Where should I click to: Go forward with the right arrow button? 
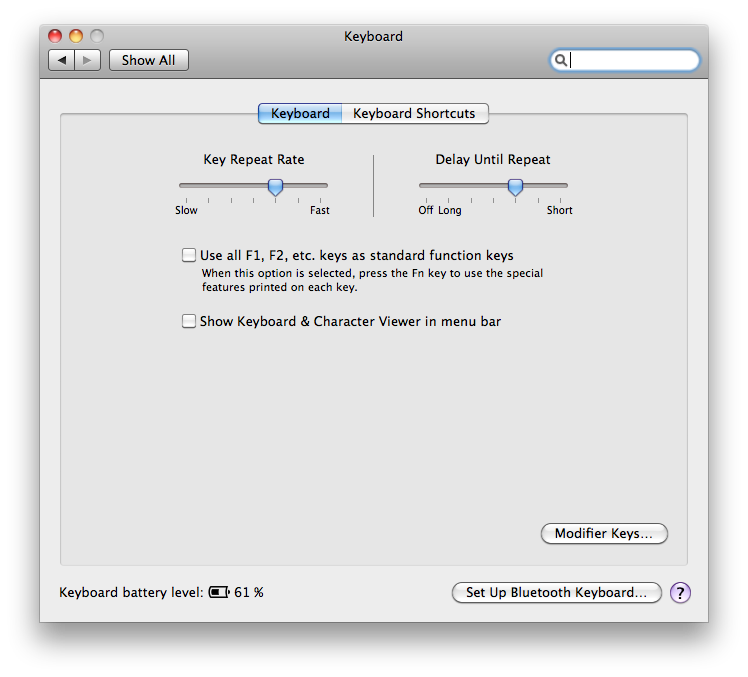point(87,60)
